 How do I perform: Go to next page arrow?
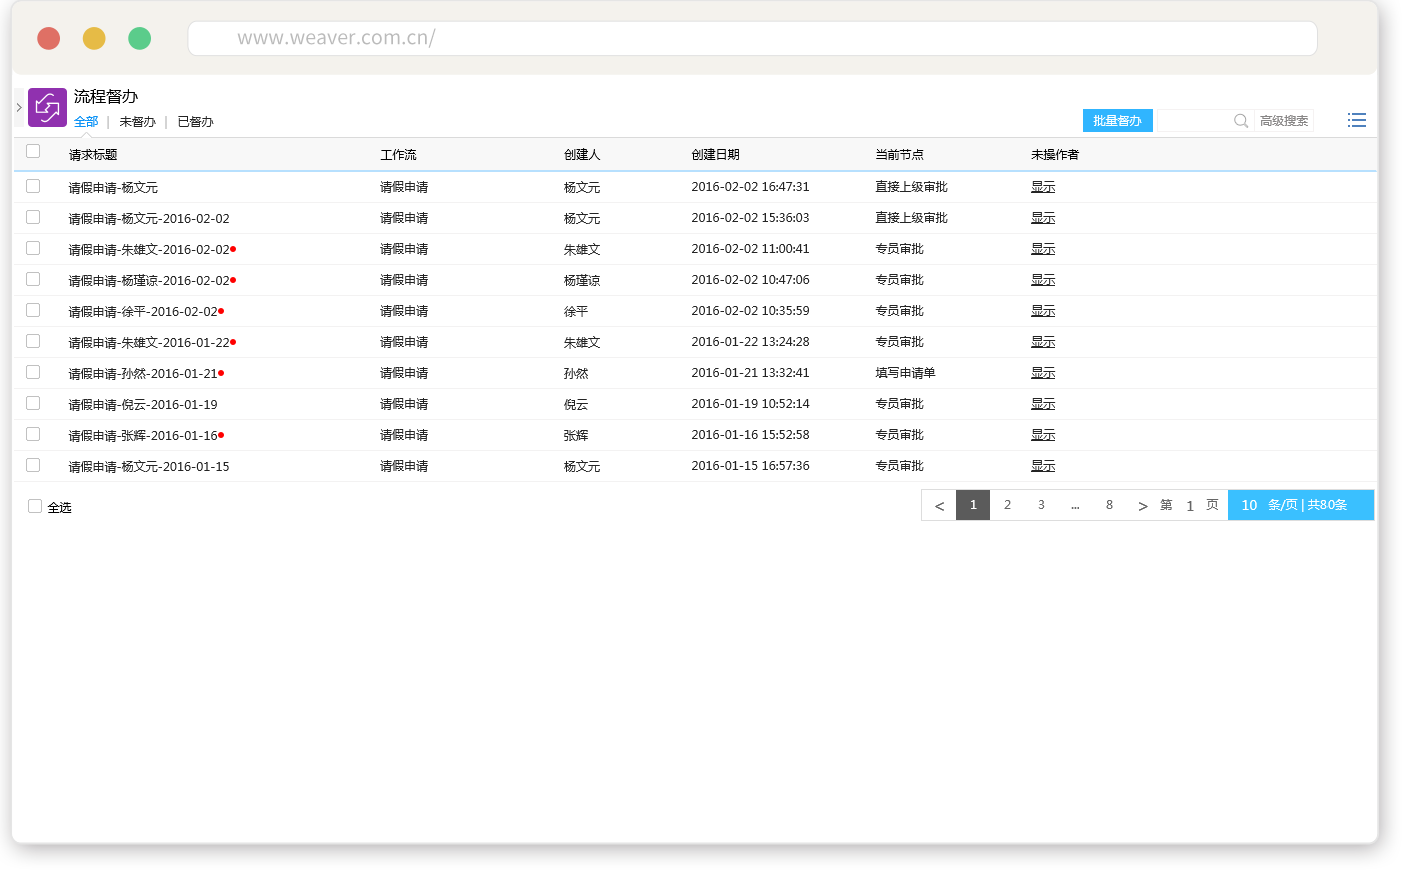point(1142,506)
